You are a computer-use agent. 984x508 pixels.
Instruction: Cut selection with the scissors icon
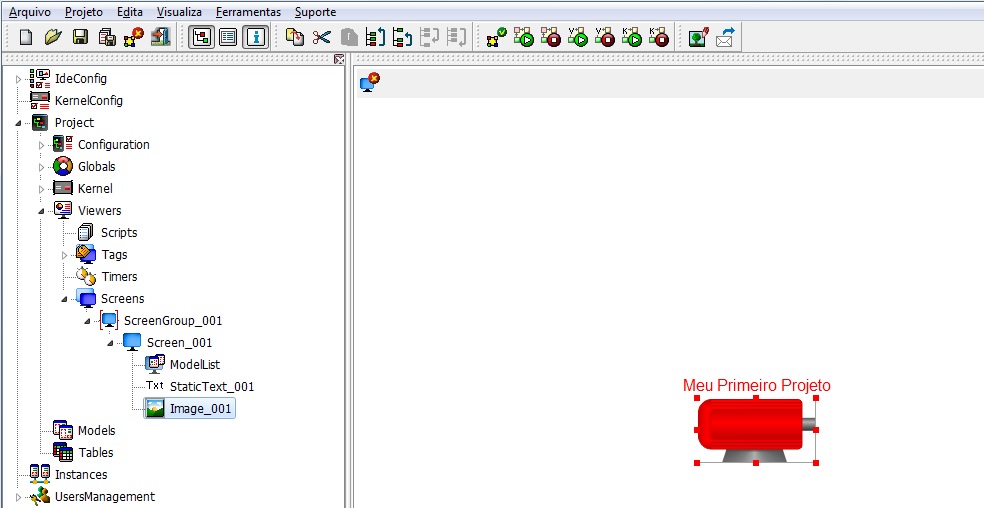click(321, 37)
